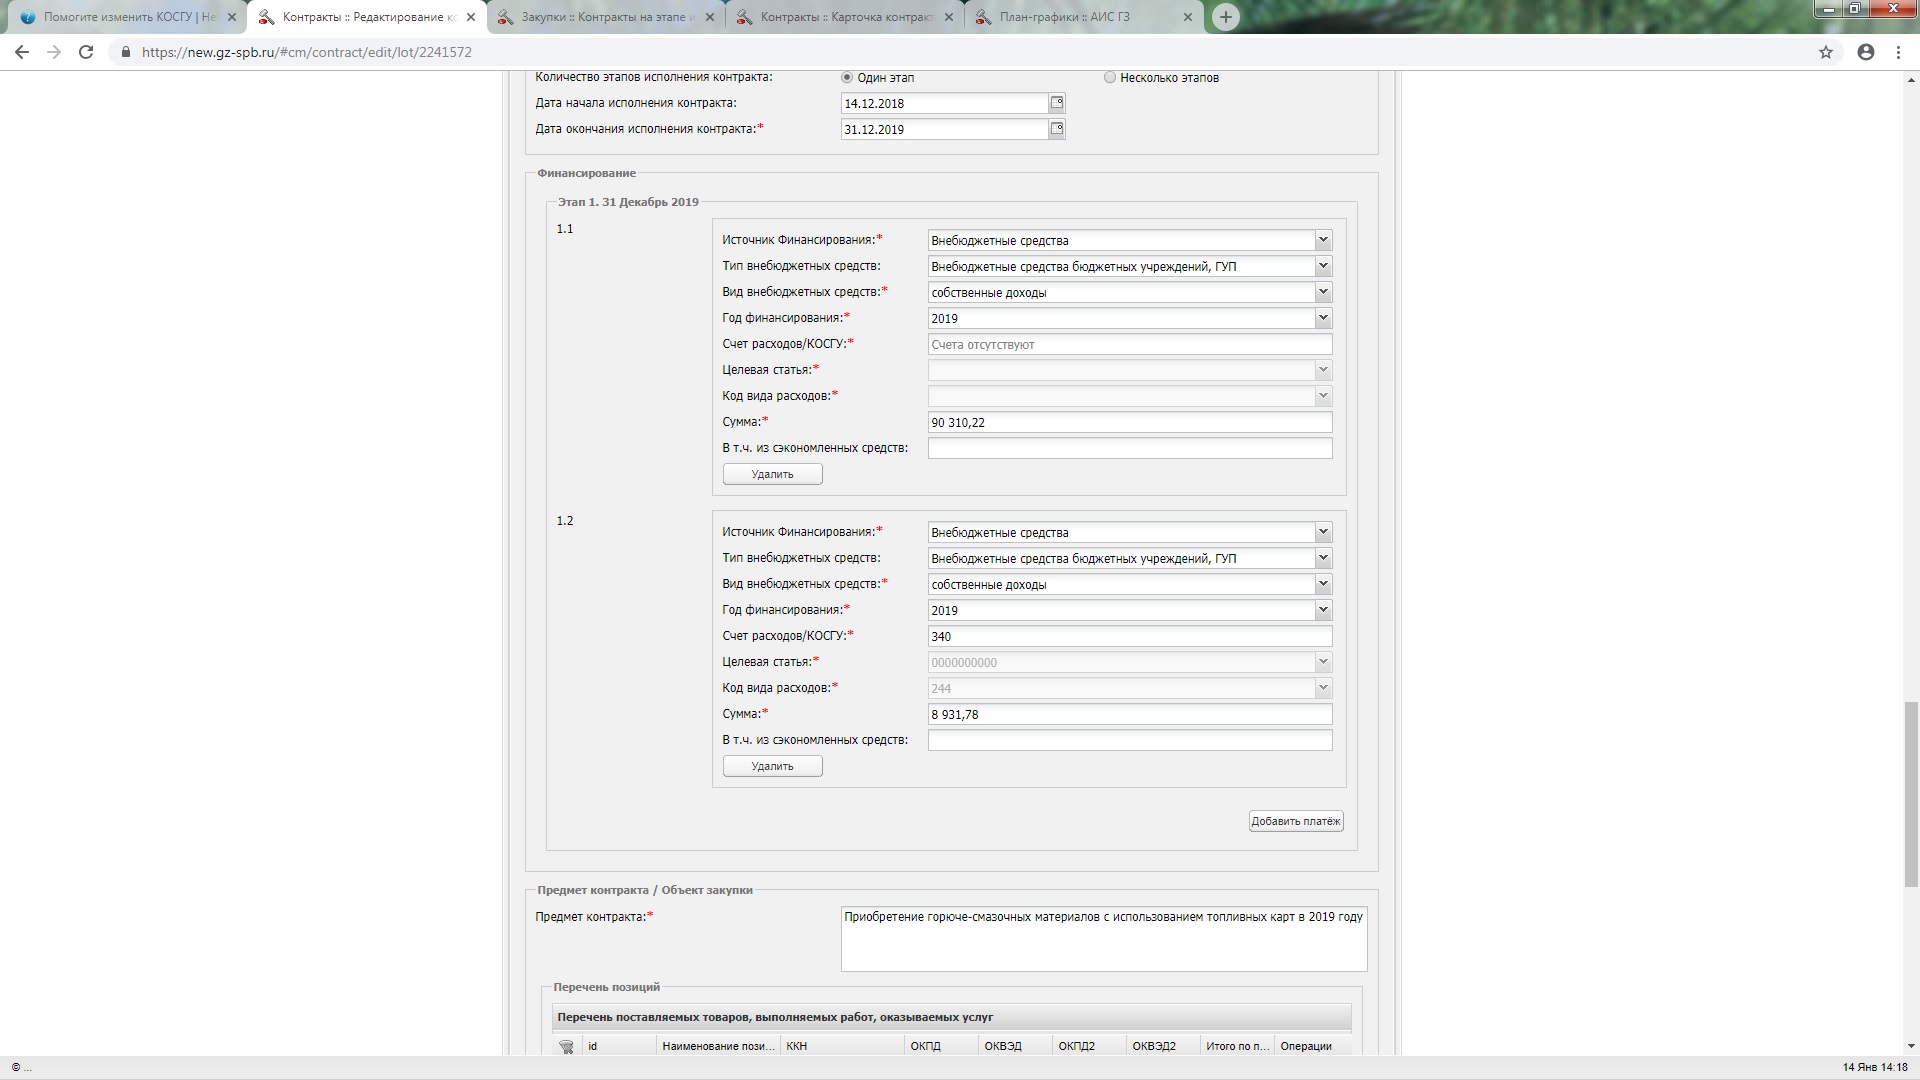Click the '14 Янв 14:18' clock

pyautogui.click(x=1875, y=1068)
